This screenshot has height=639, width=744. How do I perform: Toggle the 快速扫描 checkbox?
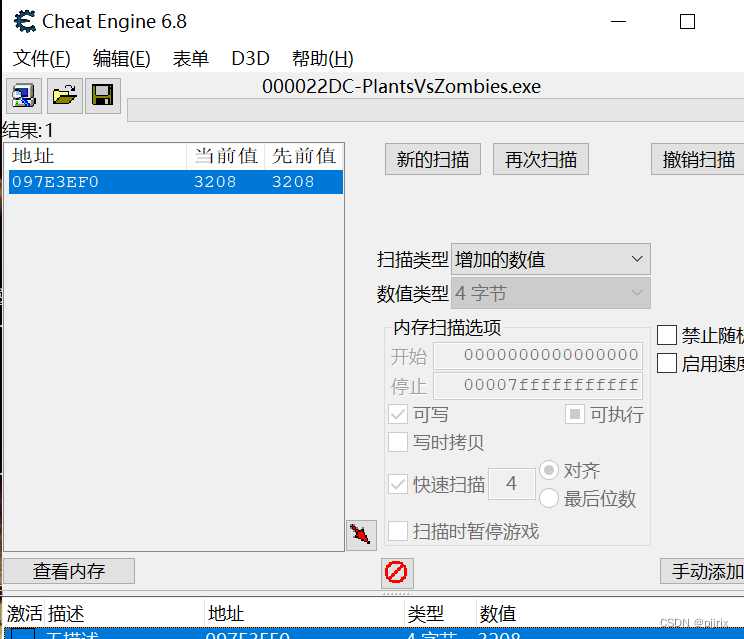[398, 484]
